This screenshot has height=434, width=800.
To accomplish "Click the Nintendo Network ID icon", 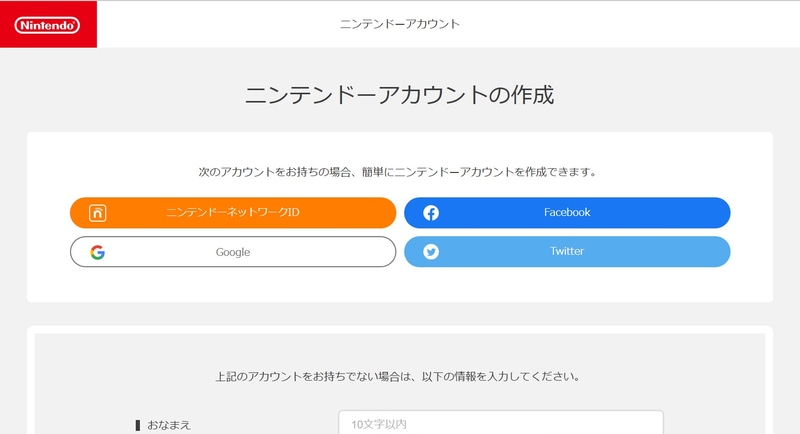I will [x=97, y=213].
